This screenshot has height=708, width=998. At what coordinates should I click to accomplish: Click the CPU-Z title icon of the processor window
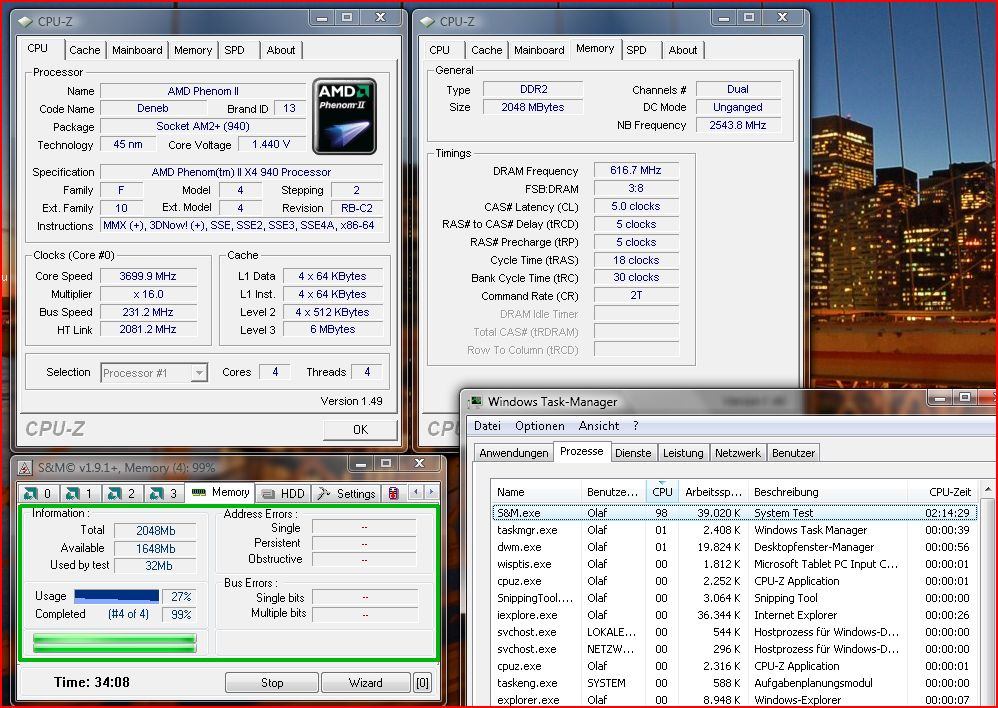click(x=25, y=22)
